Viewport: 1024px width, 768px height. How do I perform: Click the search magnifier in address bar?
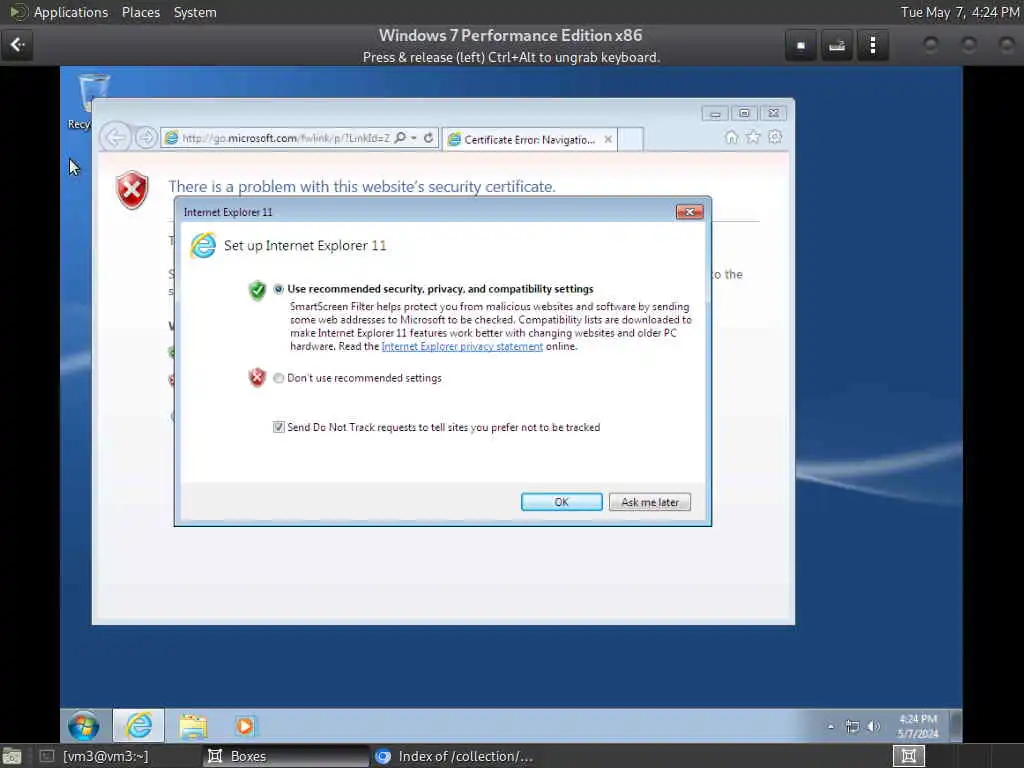[400, 138]
